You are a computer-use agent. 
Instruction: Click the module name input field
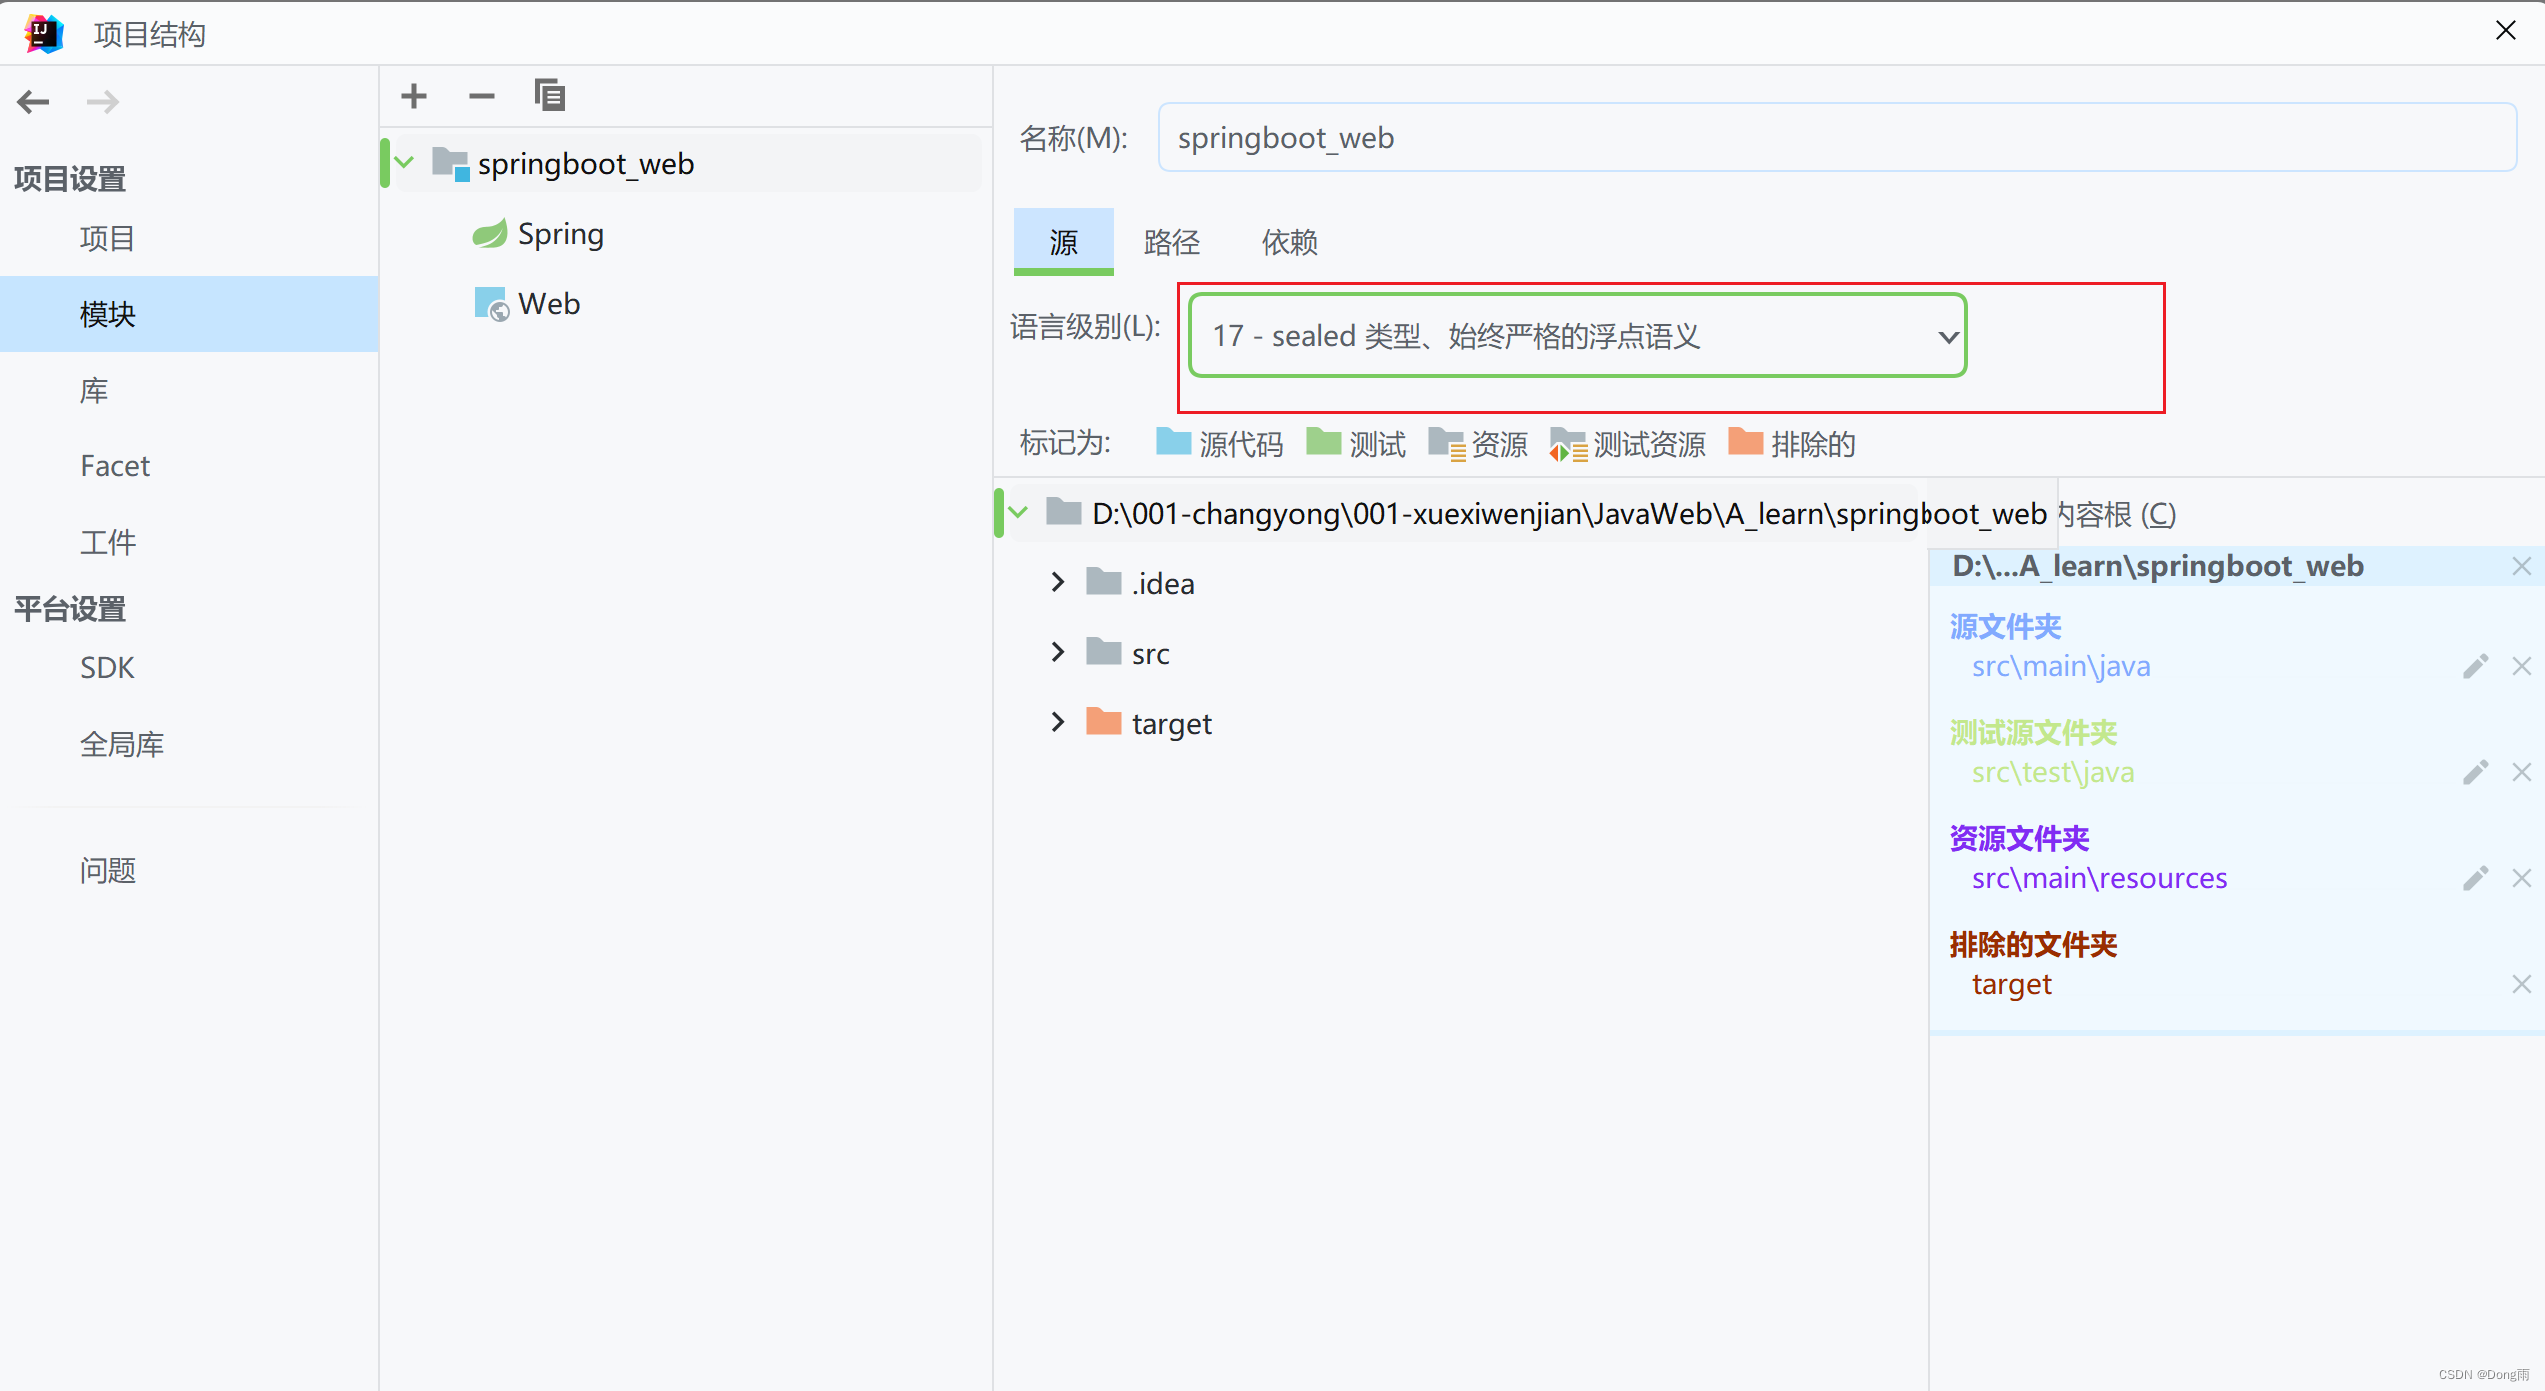[1837, 137]
